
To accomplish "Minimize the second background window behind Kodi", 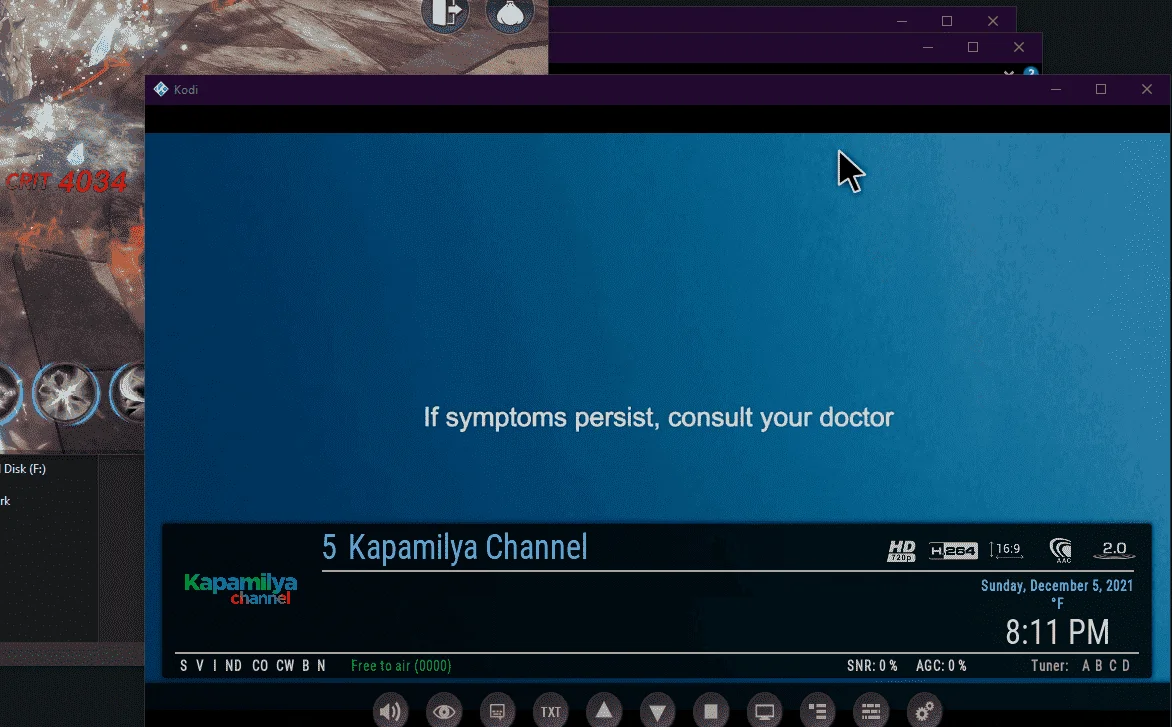I will (x=928, y=47).
